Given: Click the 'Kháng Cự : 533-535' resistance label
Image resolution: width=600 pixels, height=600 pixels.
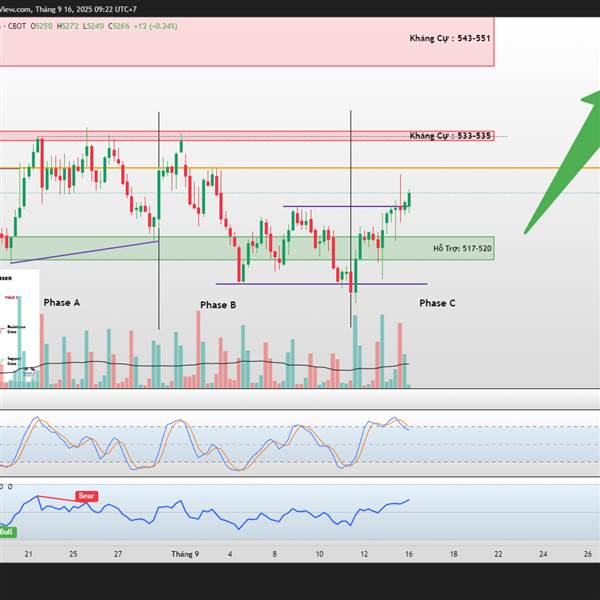Looking at the screenshot, I should (x=450, y=136).
